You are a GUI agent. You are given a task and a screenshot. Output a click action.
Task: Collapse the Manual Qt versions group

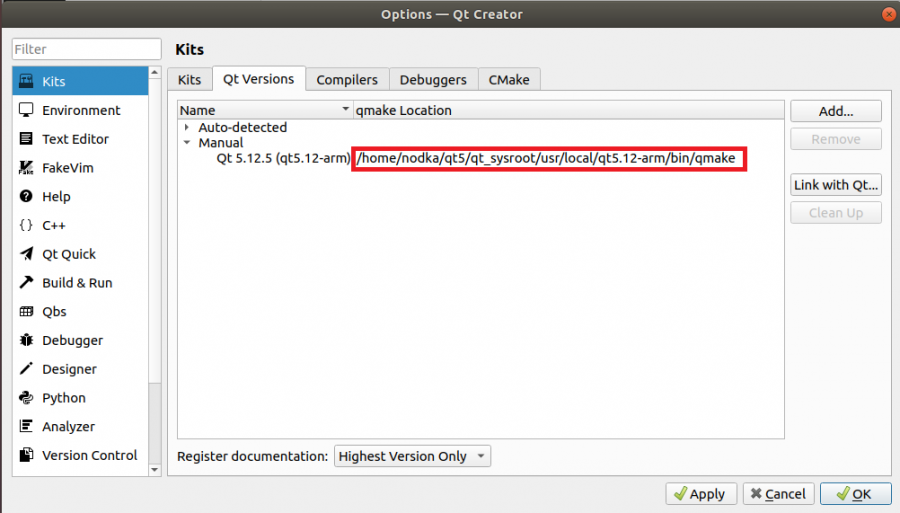click(x=187, y=142)
